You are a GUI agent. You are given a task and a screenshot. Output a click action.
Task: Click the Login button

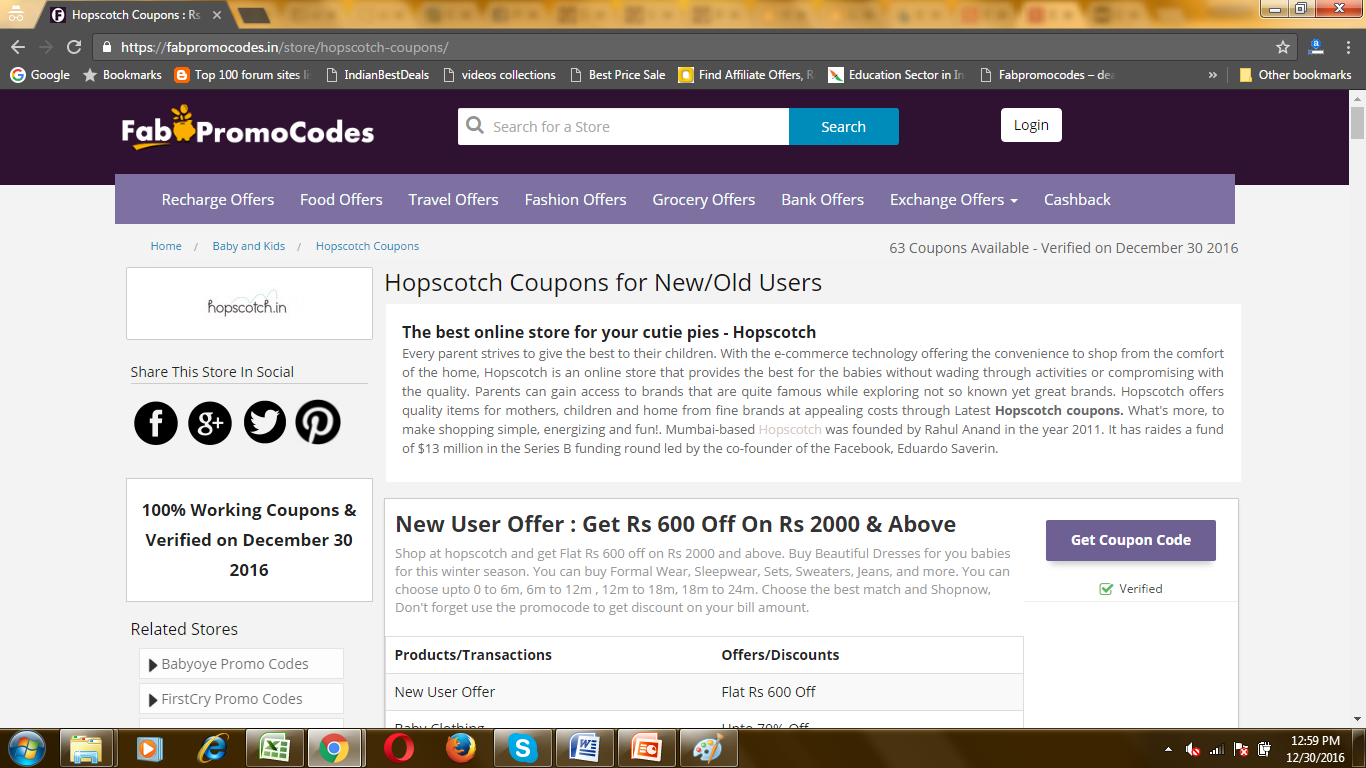[x=1031, y=125]
